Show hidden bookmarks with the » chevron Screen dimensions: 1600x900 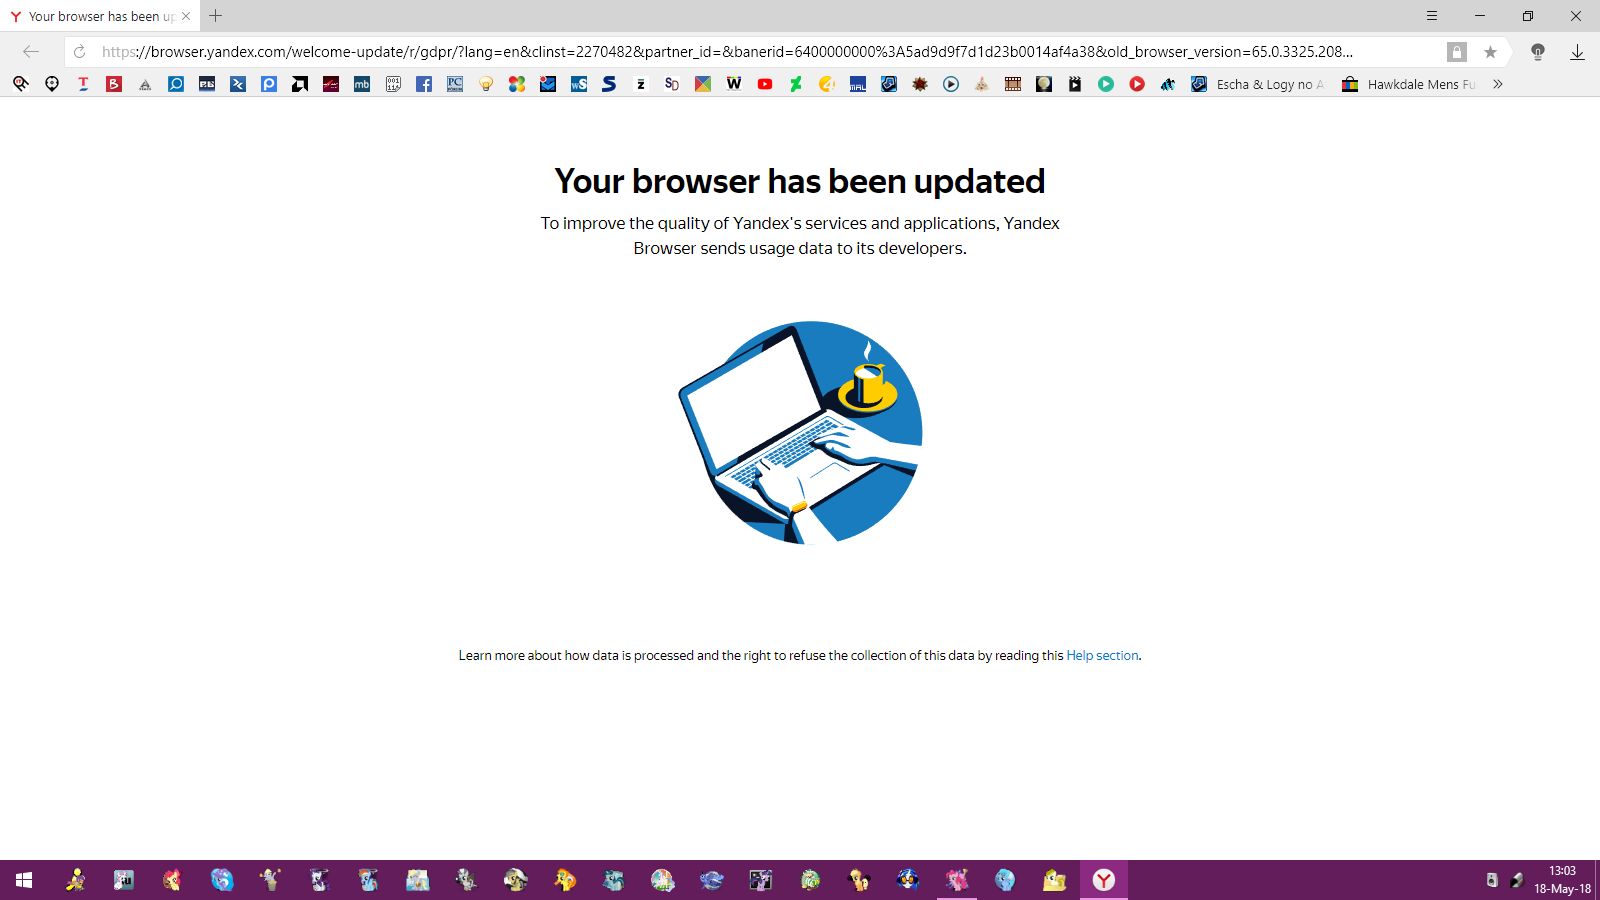point(1497,84)
